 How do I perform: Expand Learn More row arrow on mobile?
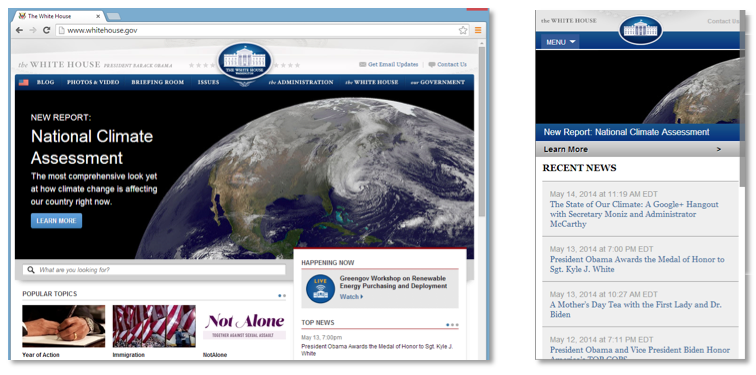coord(718,149)
